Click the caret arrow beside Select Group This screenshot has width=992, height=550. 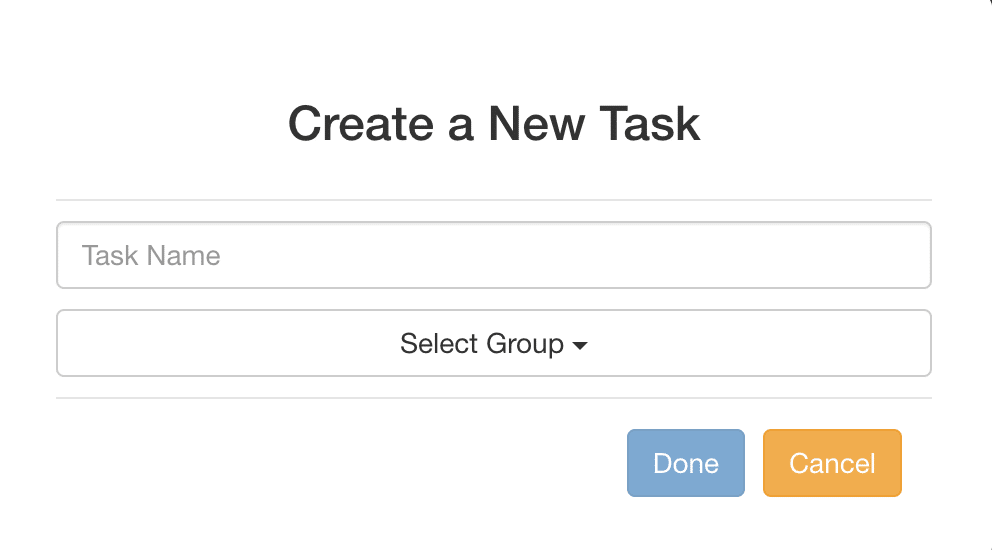(x=580, y=345)
